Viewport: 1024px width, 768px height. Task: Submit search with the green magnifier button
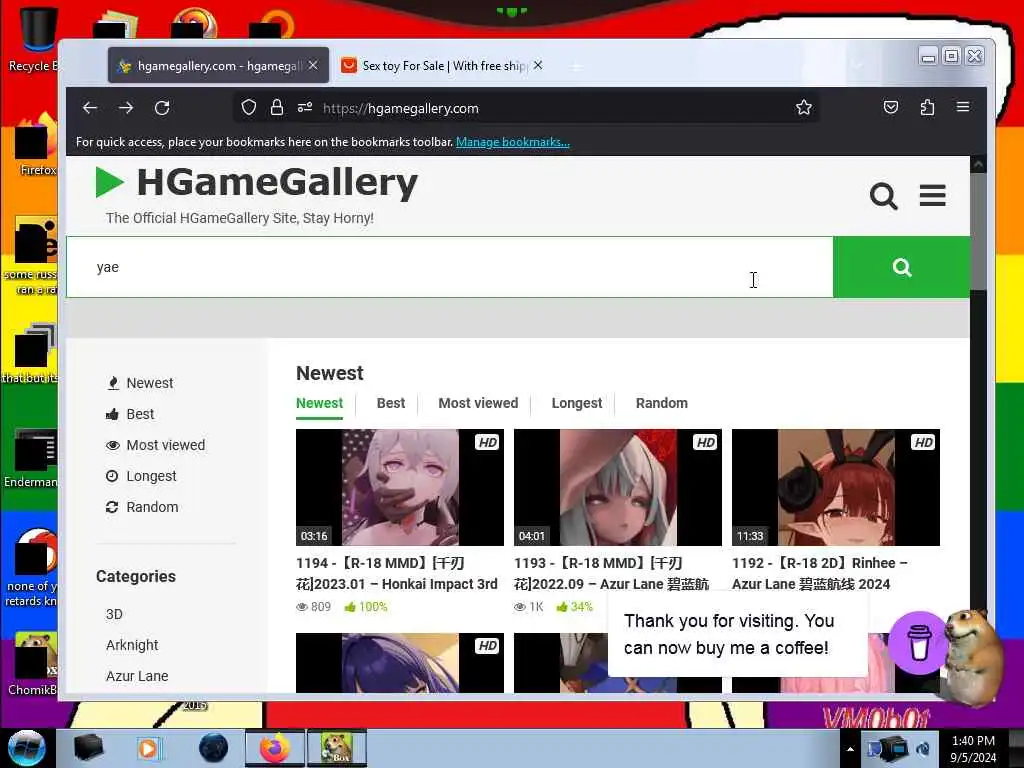pos(901,267)
